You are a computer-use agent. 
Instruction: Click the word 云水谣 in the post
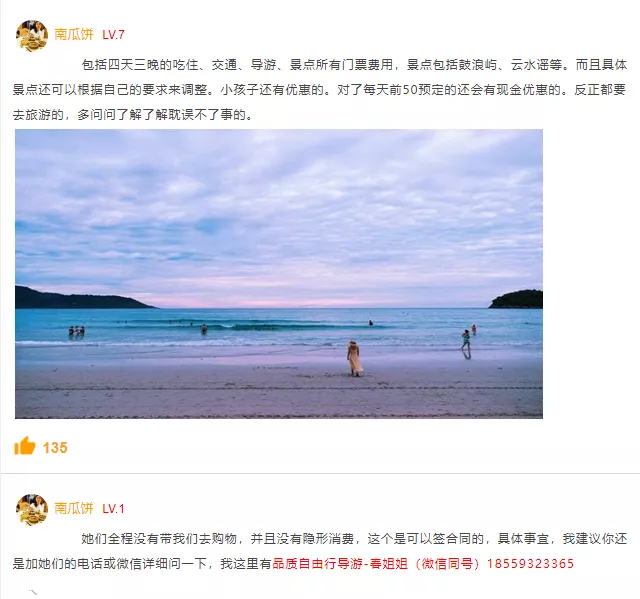530,65
